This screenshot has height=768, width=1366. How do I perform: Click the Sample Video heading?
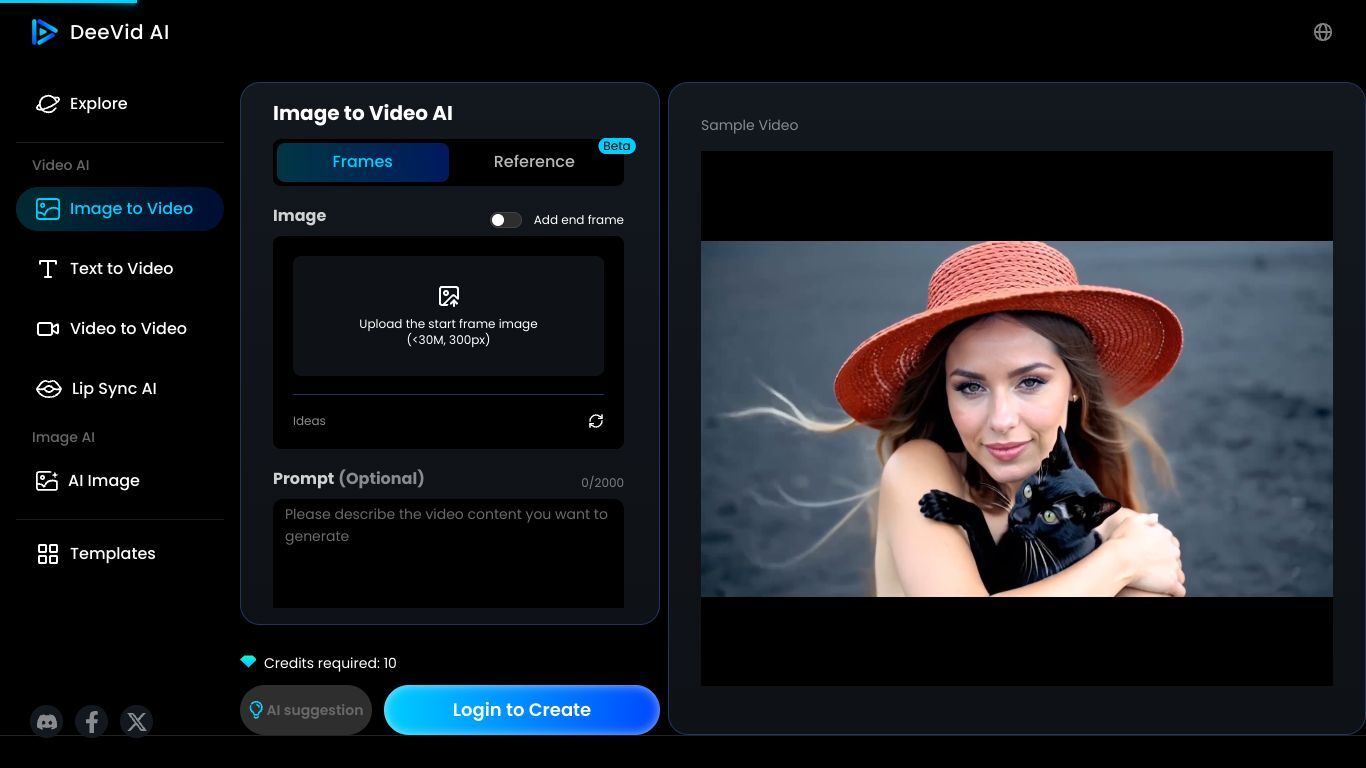point(750,126)
